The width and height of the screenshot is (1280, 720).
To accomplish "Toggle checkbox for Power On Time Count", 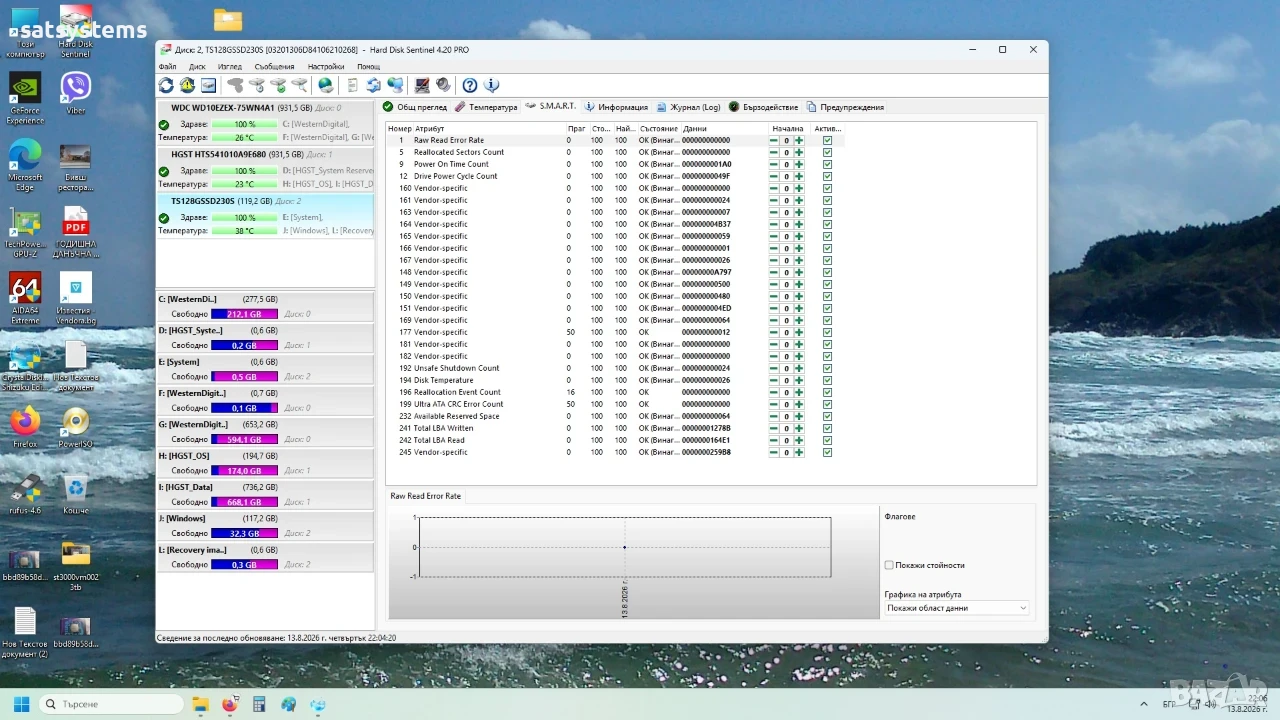I will tap(827, 164).
